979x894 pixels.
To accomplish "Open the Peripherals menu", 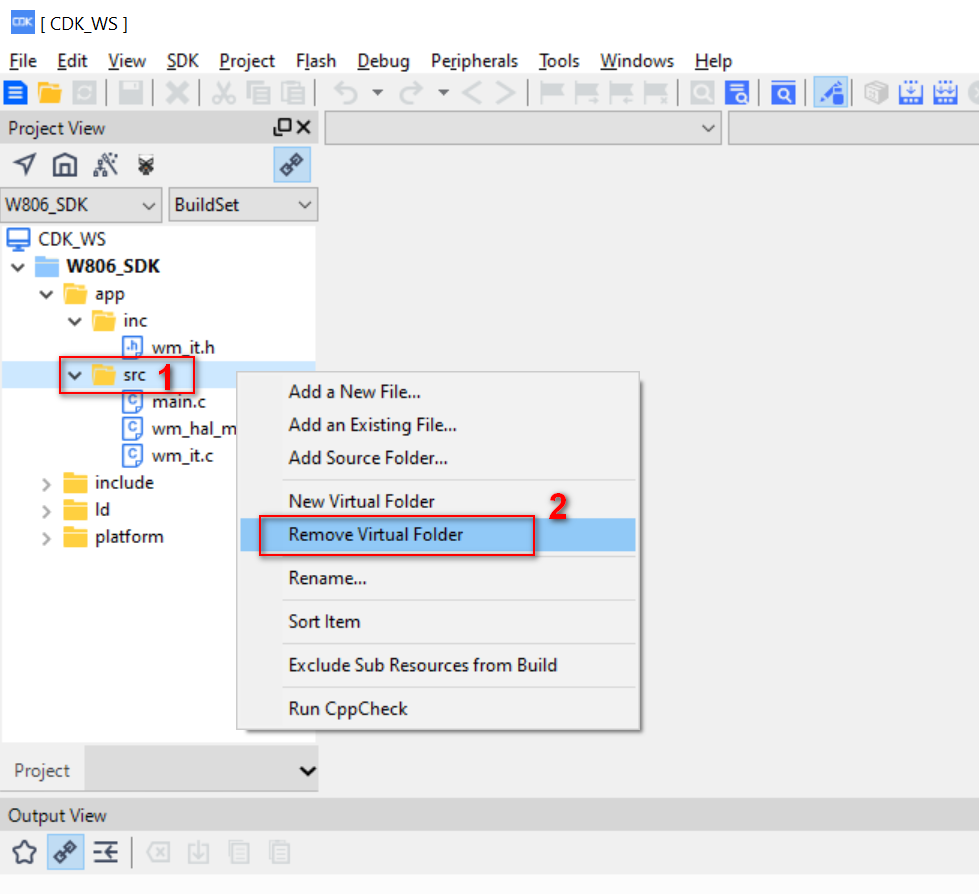I will pos(475,61).
